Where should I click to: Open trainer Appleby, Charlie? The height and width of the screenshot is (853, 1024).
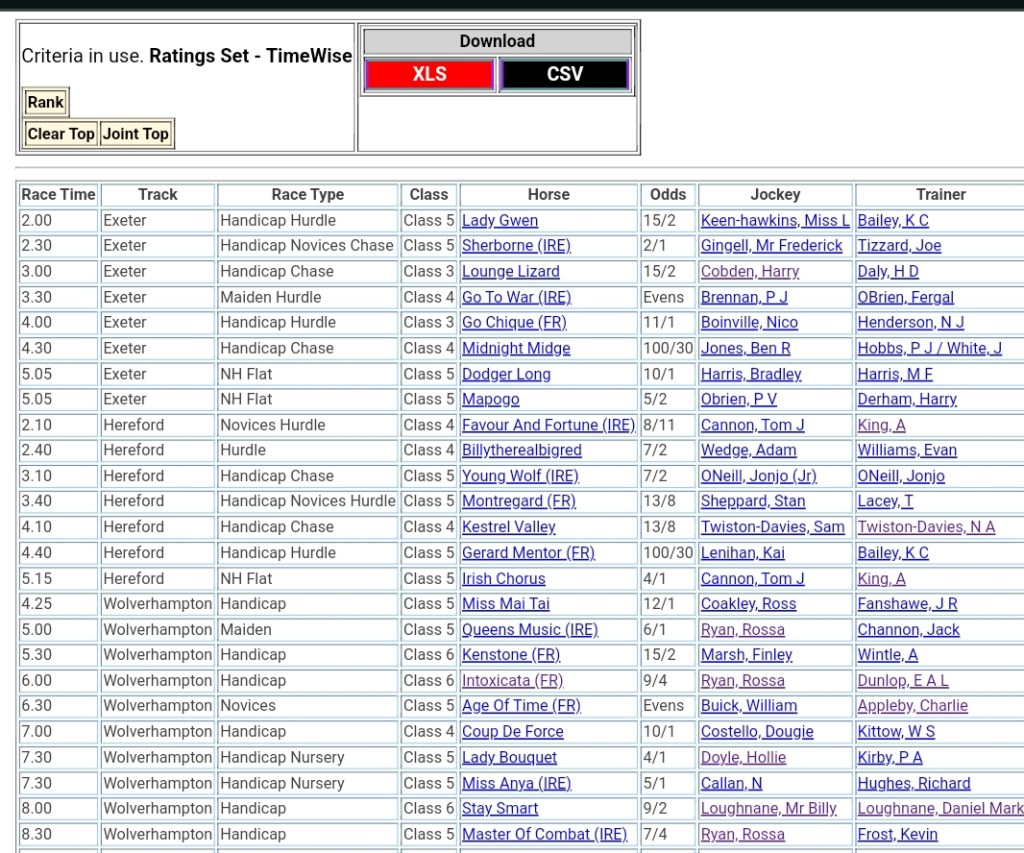click(x=912, y=706)
